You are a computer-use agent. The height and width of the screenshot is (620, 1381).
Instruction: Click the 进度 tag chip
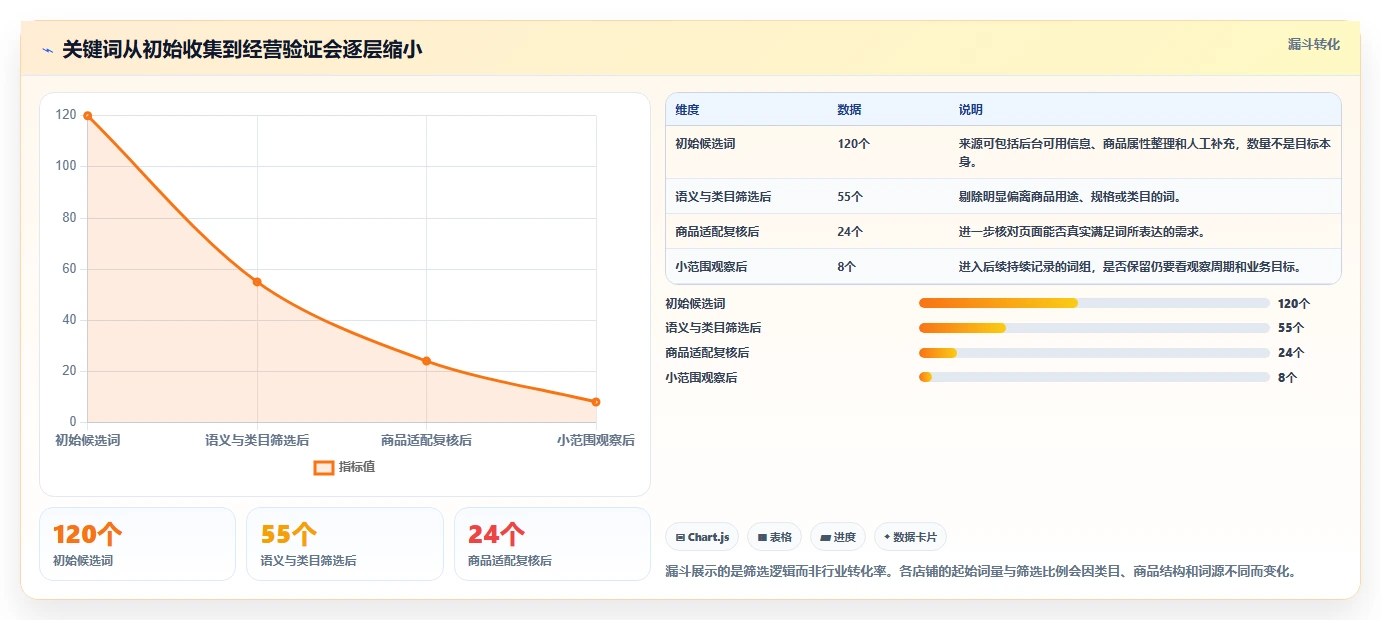(x=838, y=537)
